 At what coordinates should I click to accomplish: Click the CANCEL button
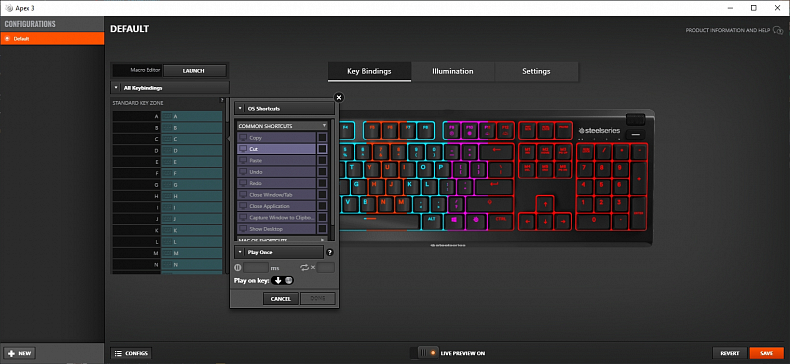coord(281,298)
